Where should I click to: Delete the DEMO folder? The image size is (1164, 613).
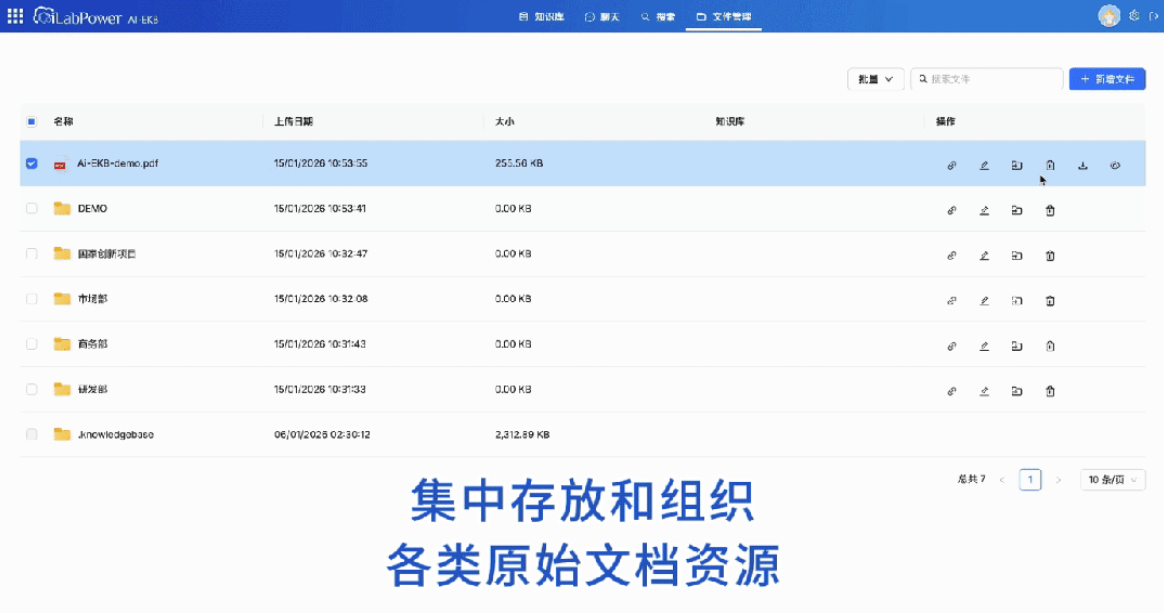coord(1050,211)
